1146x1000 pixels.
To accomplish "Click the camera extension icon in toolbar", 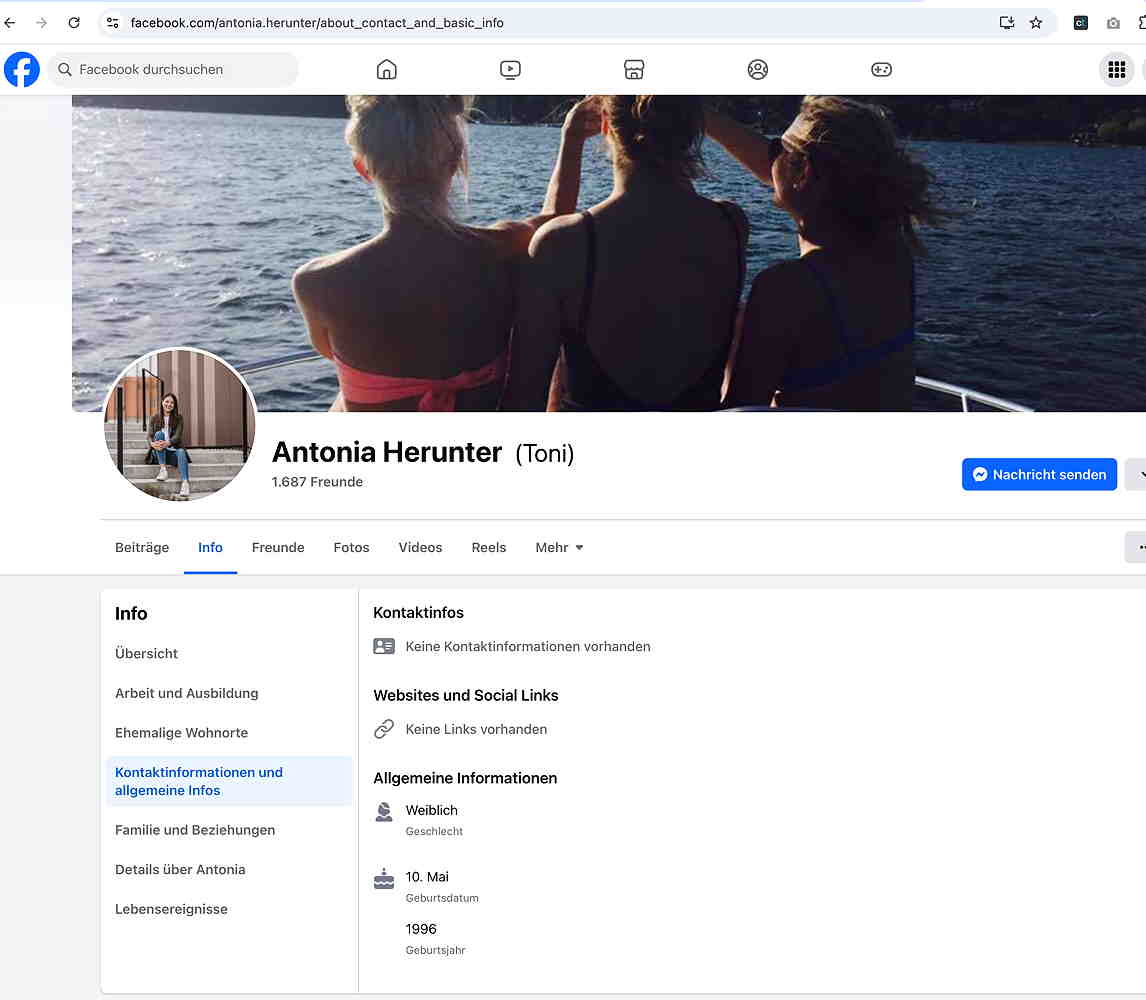I will (x=1113, y=23).
